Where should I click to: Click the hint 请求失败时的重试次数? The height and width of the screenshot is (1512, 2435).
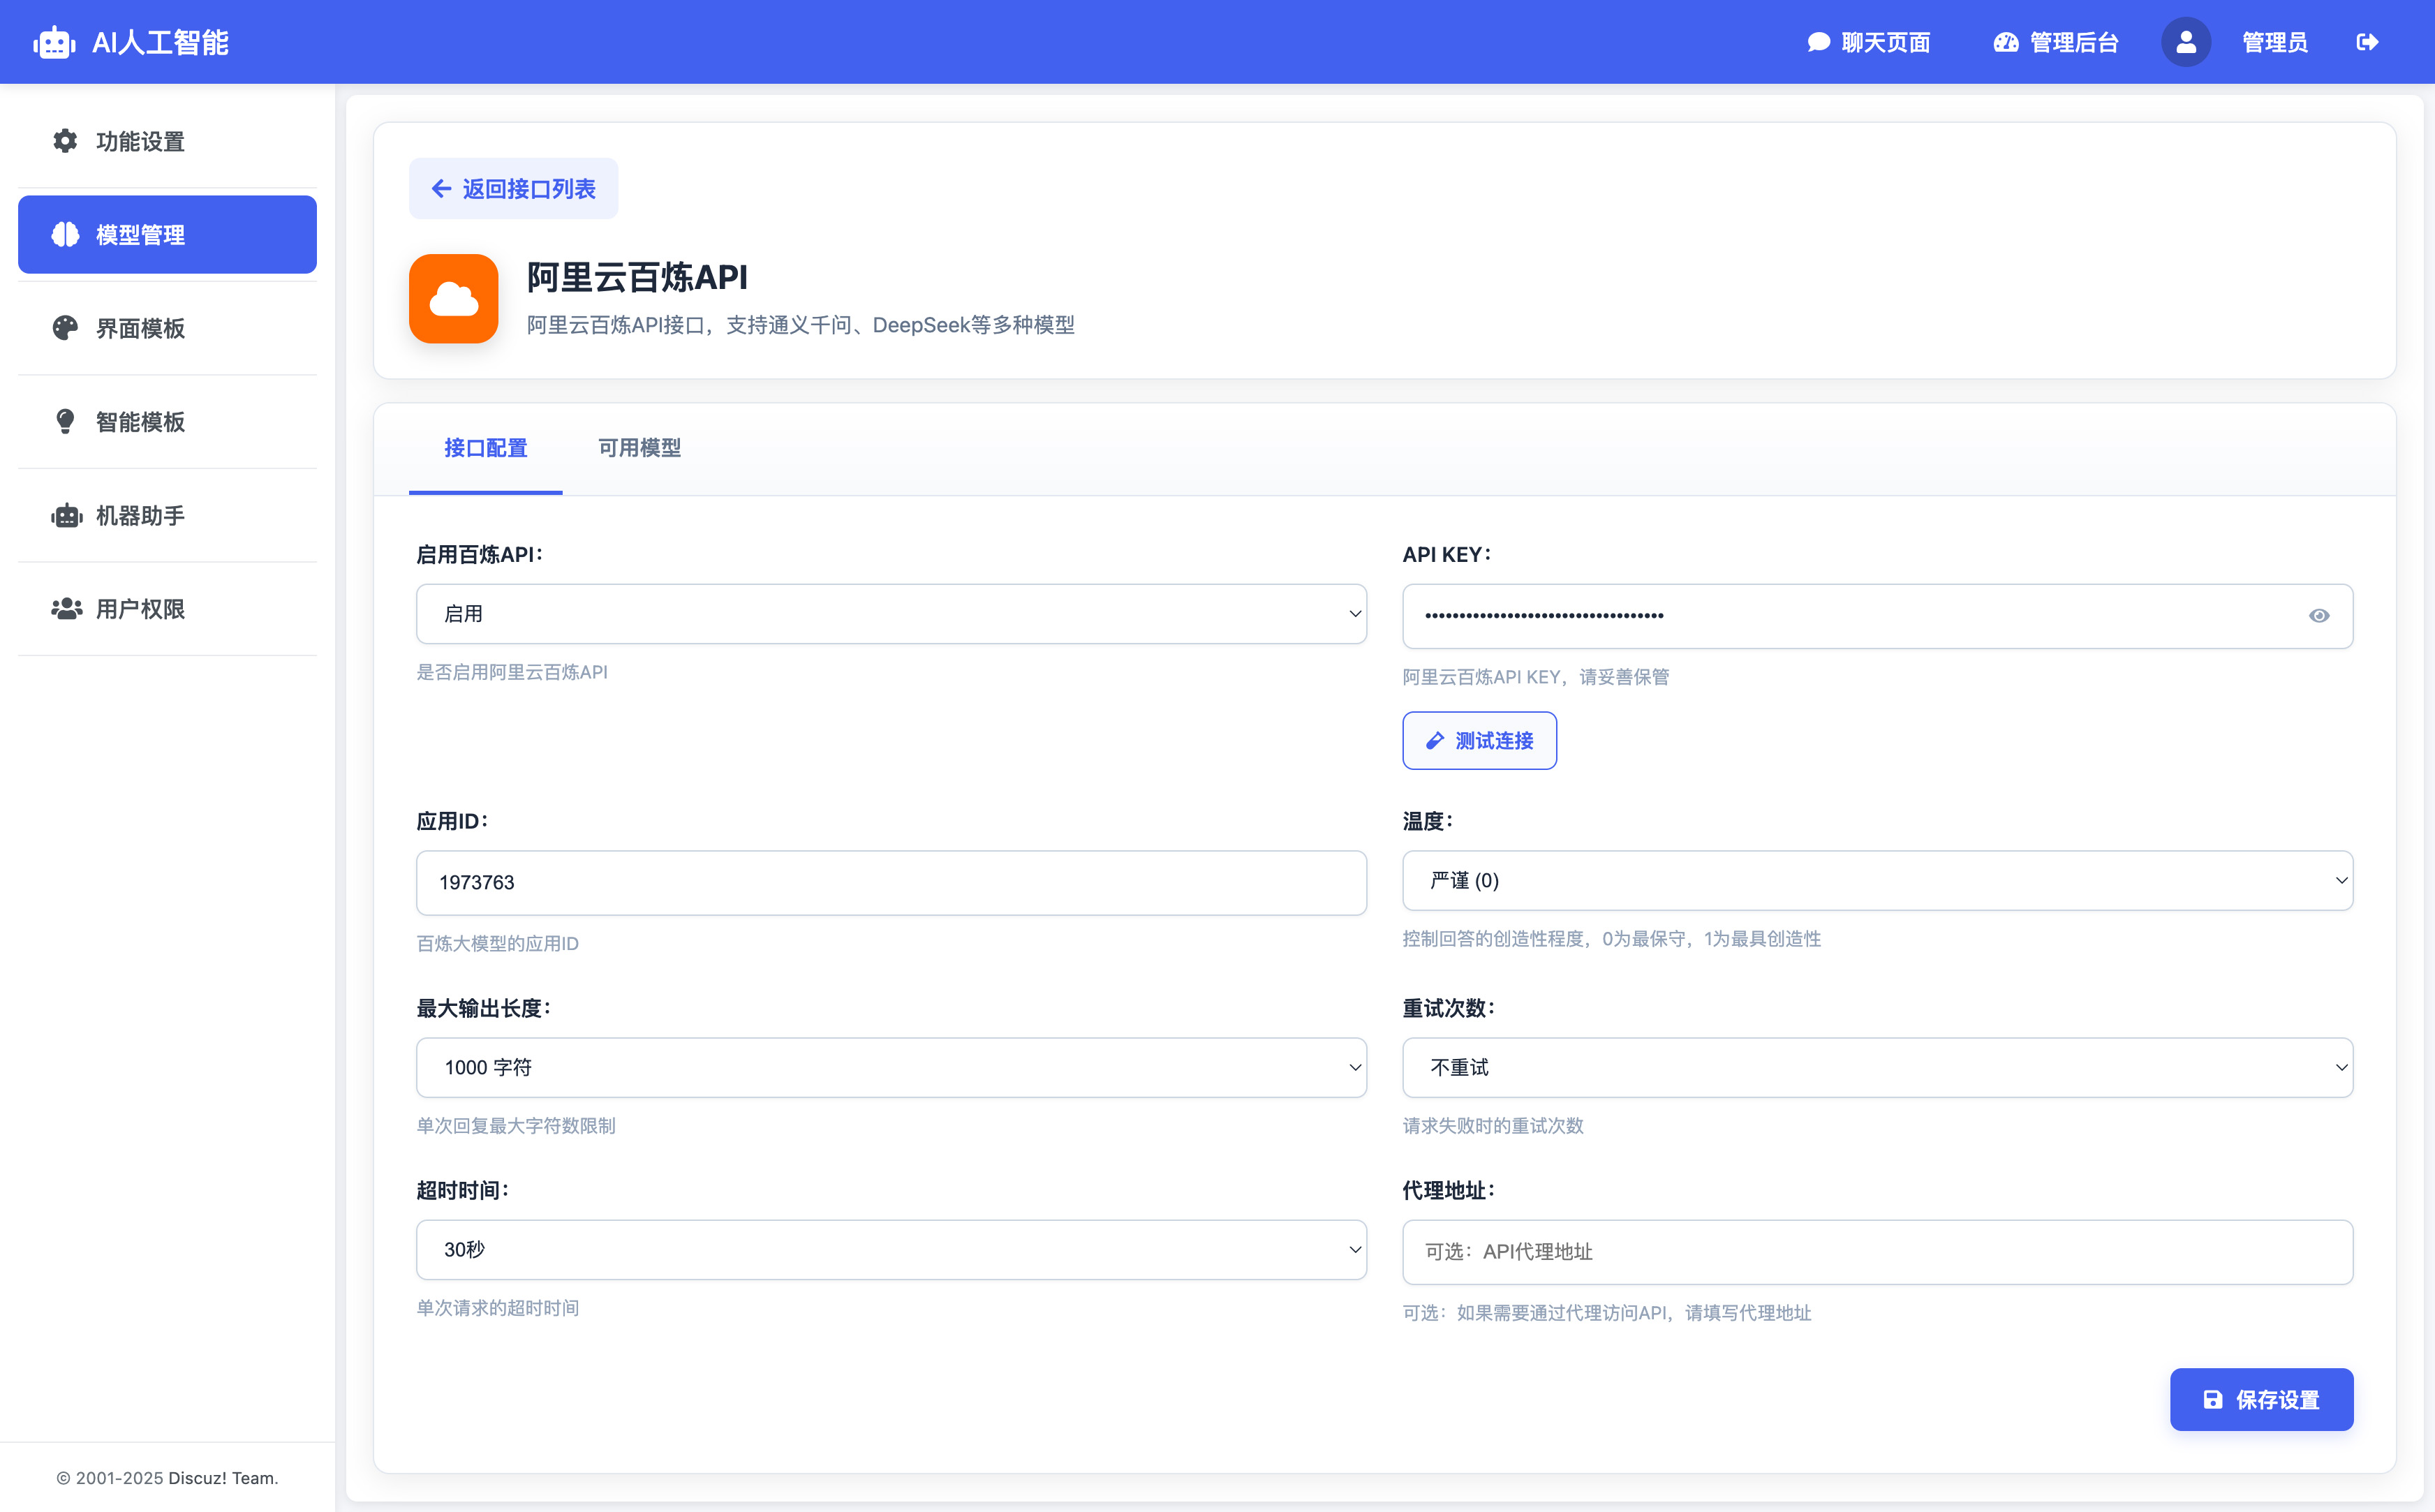coord(1493,1125)
